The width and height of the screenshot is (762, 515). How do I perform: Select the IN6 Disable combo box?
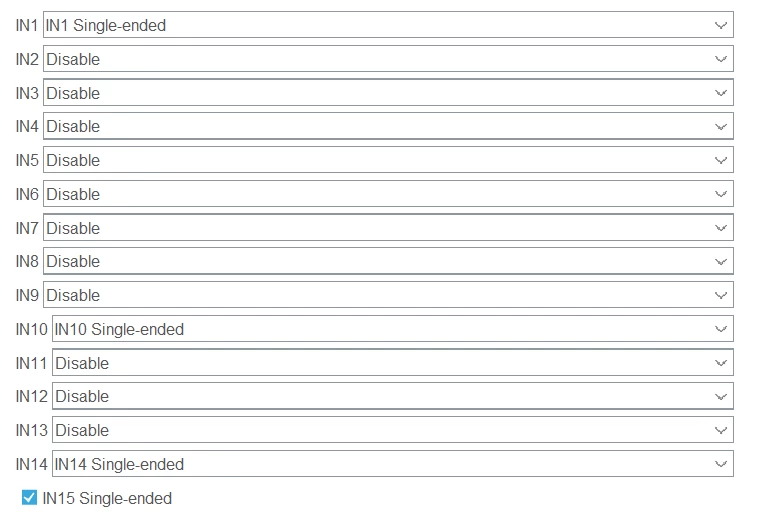tap(388, 194)
